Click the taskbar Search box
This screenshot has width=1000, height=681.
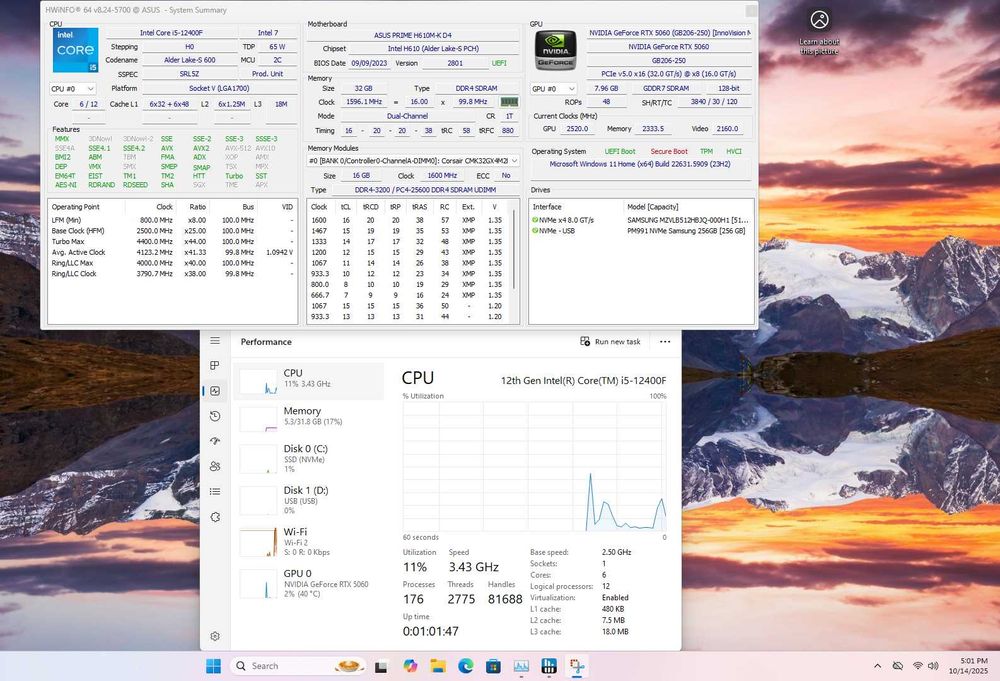click(298, 666)
